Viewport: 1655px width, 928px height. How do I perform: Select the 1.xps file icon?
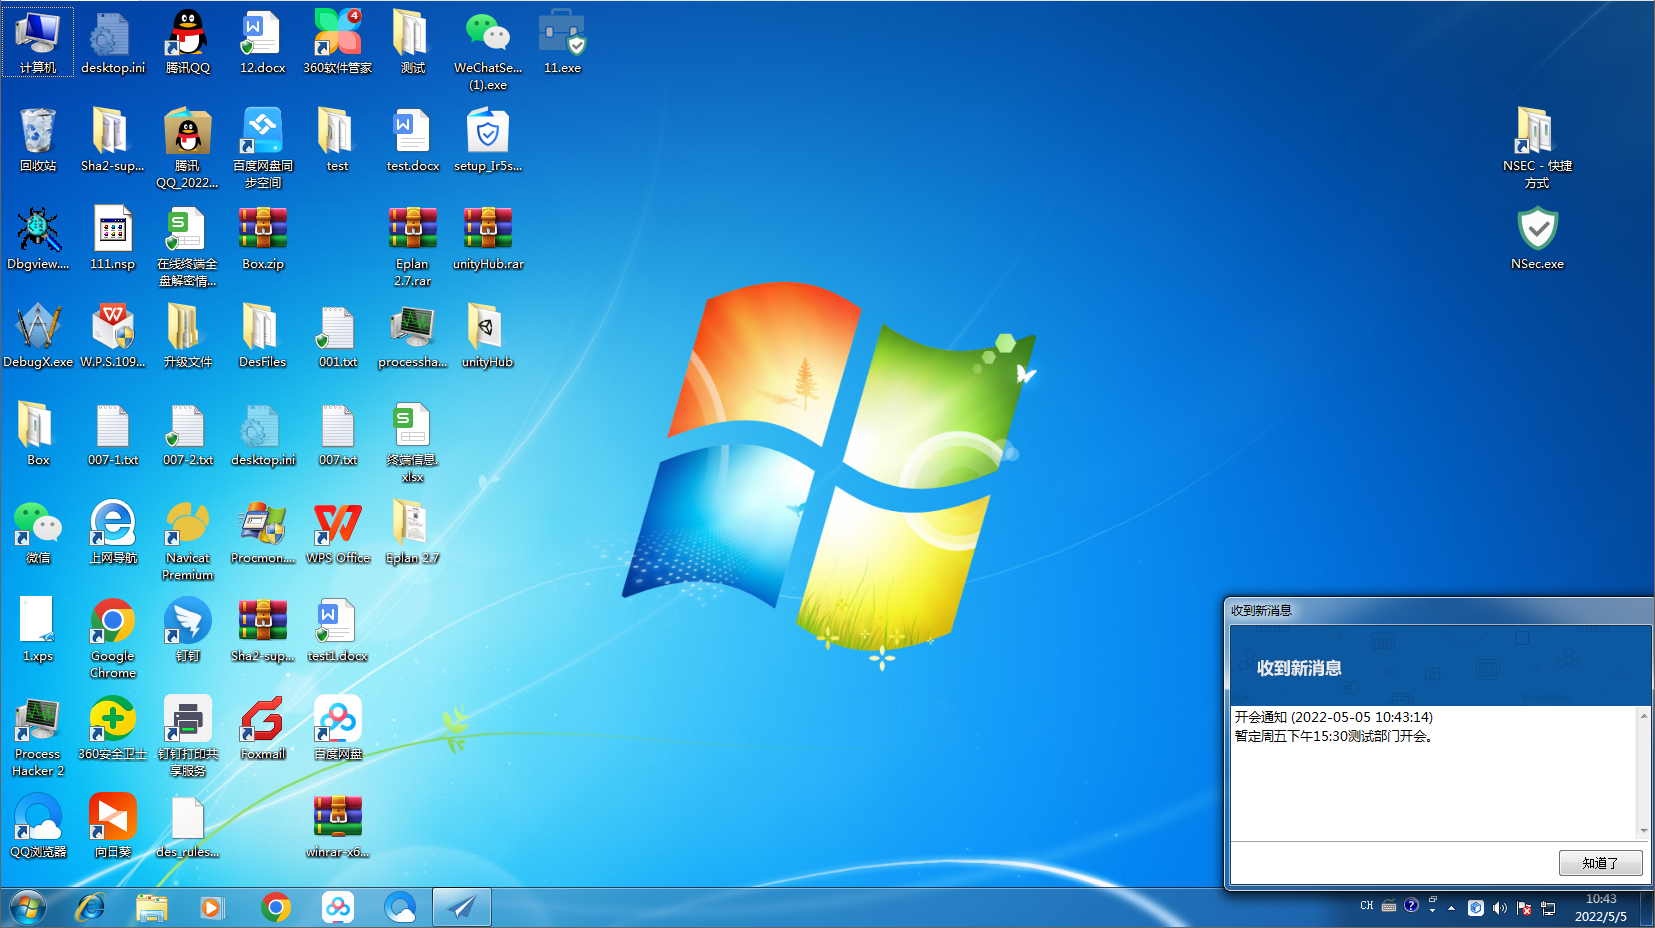(x=38, y=630)
